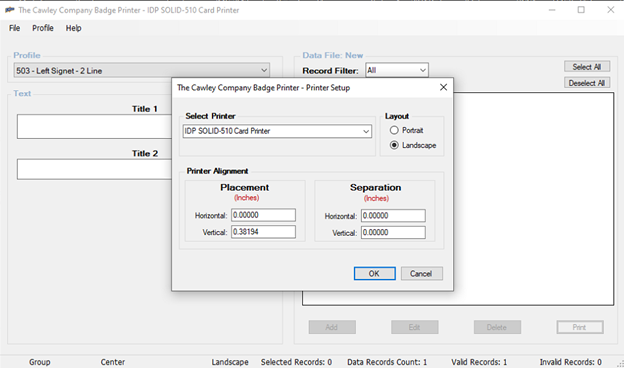
Task: Click the 'Data File: New' group label
Action: (x=332, y=55)
